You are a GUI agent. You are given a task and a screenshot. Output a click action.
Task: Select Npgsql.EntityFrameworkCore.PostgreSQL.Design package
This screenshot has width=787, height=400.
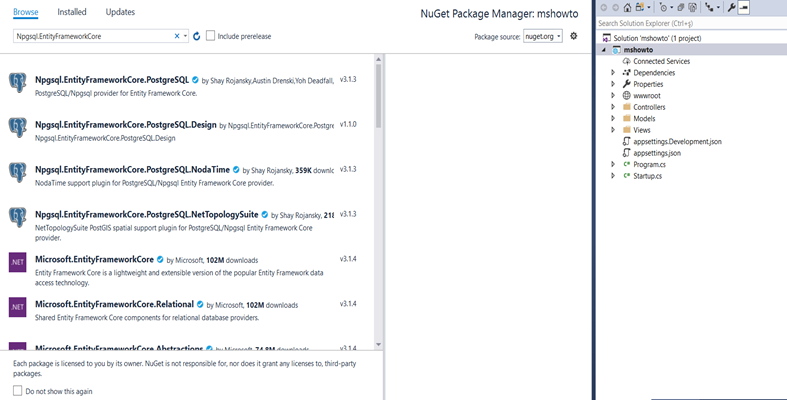pos(125,124)
